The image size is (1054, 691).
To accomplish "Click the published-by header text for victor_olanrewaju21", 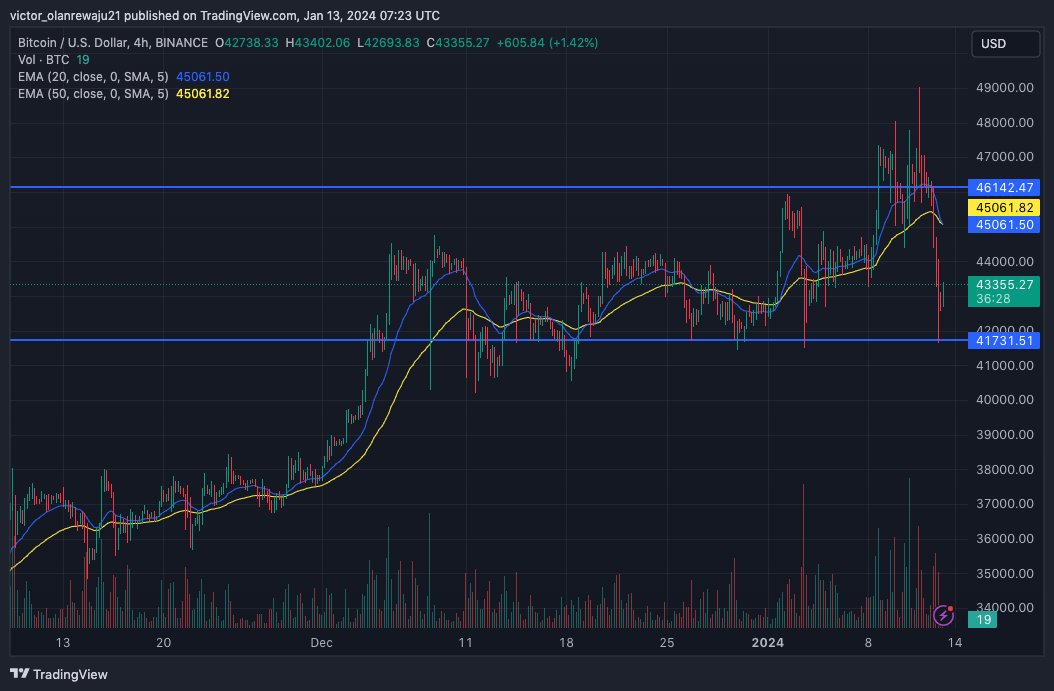I will coord(225,15).
